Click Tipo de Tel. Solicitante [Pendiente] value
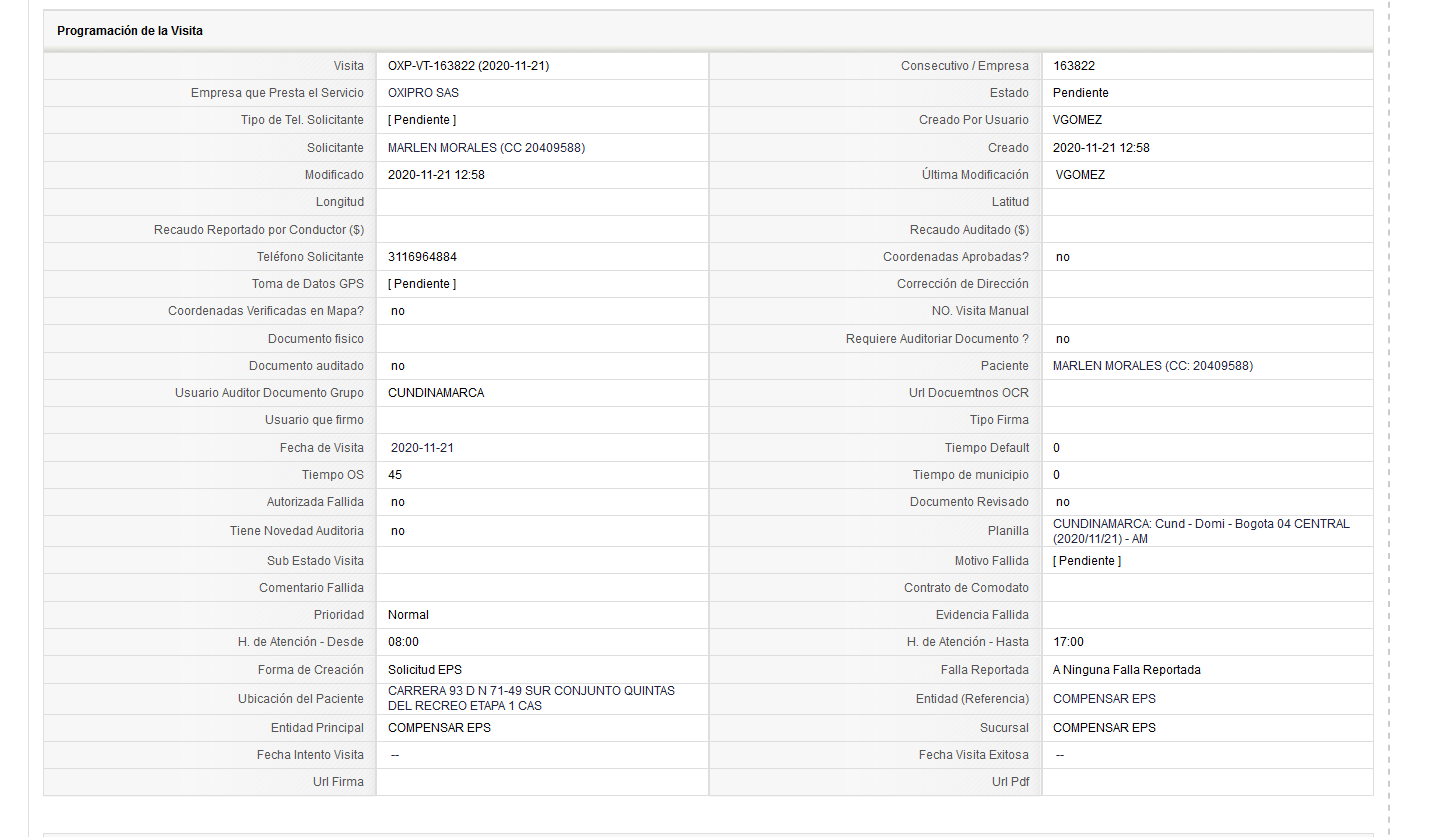This screenshot has width=1429, height=837. pyautogui.click(x=422, y=120)
